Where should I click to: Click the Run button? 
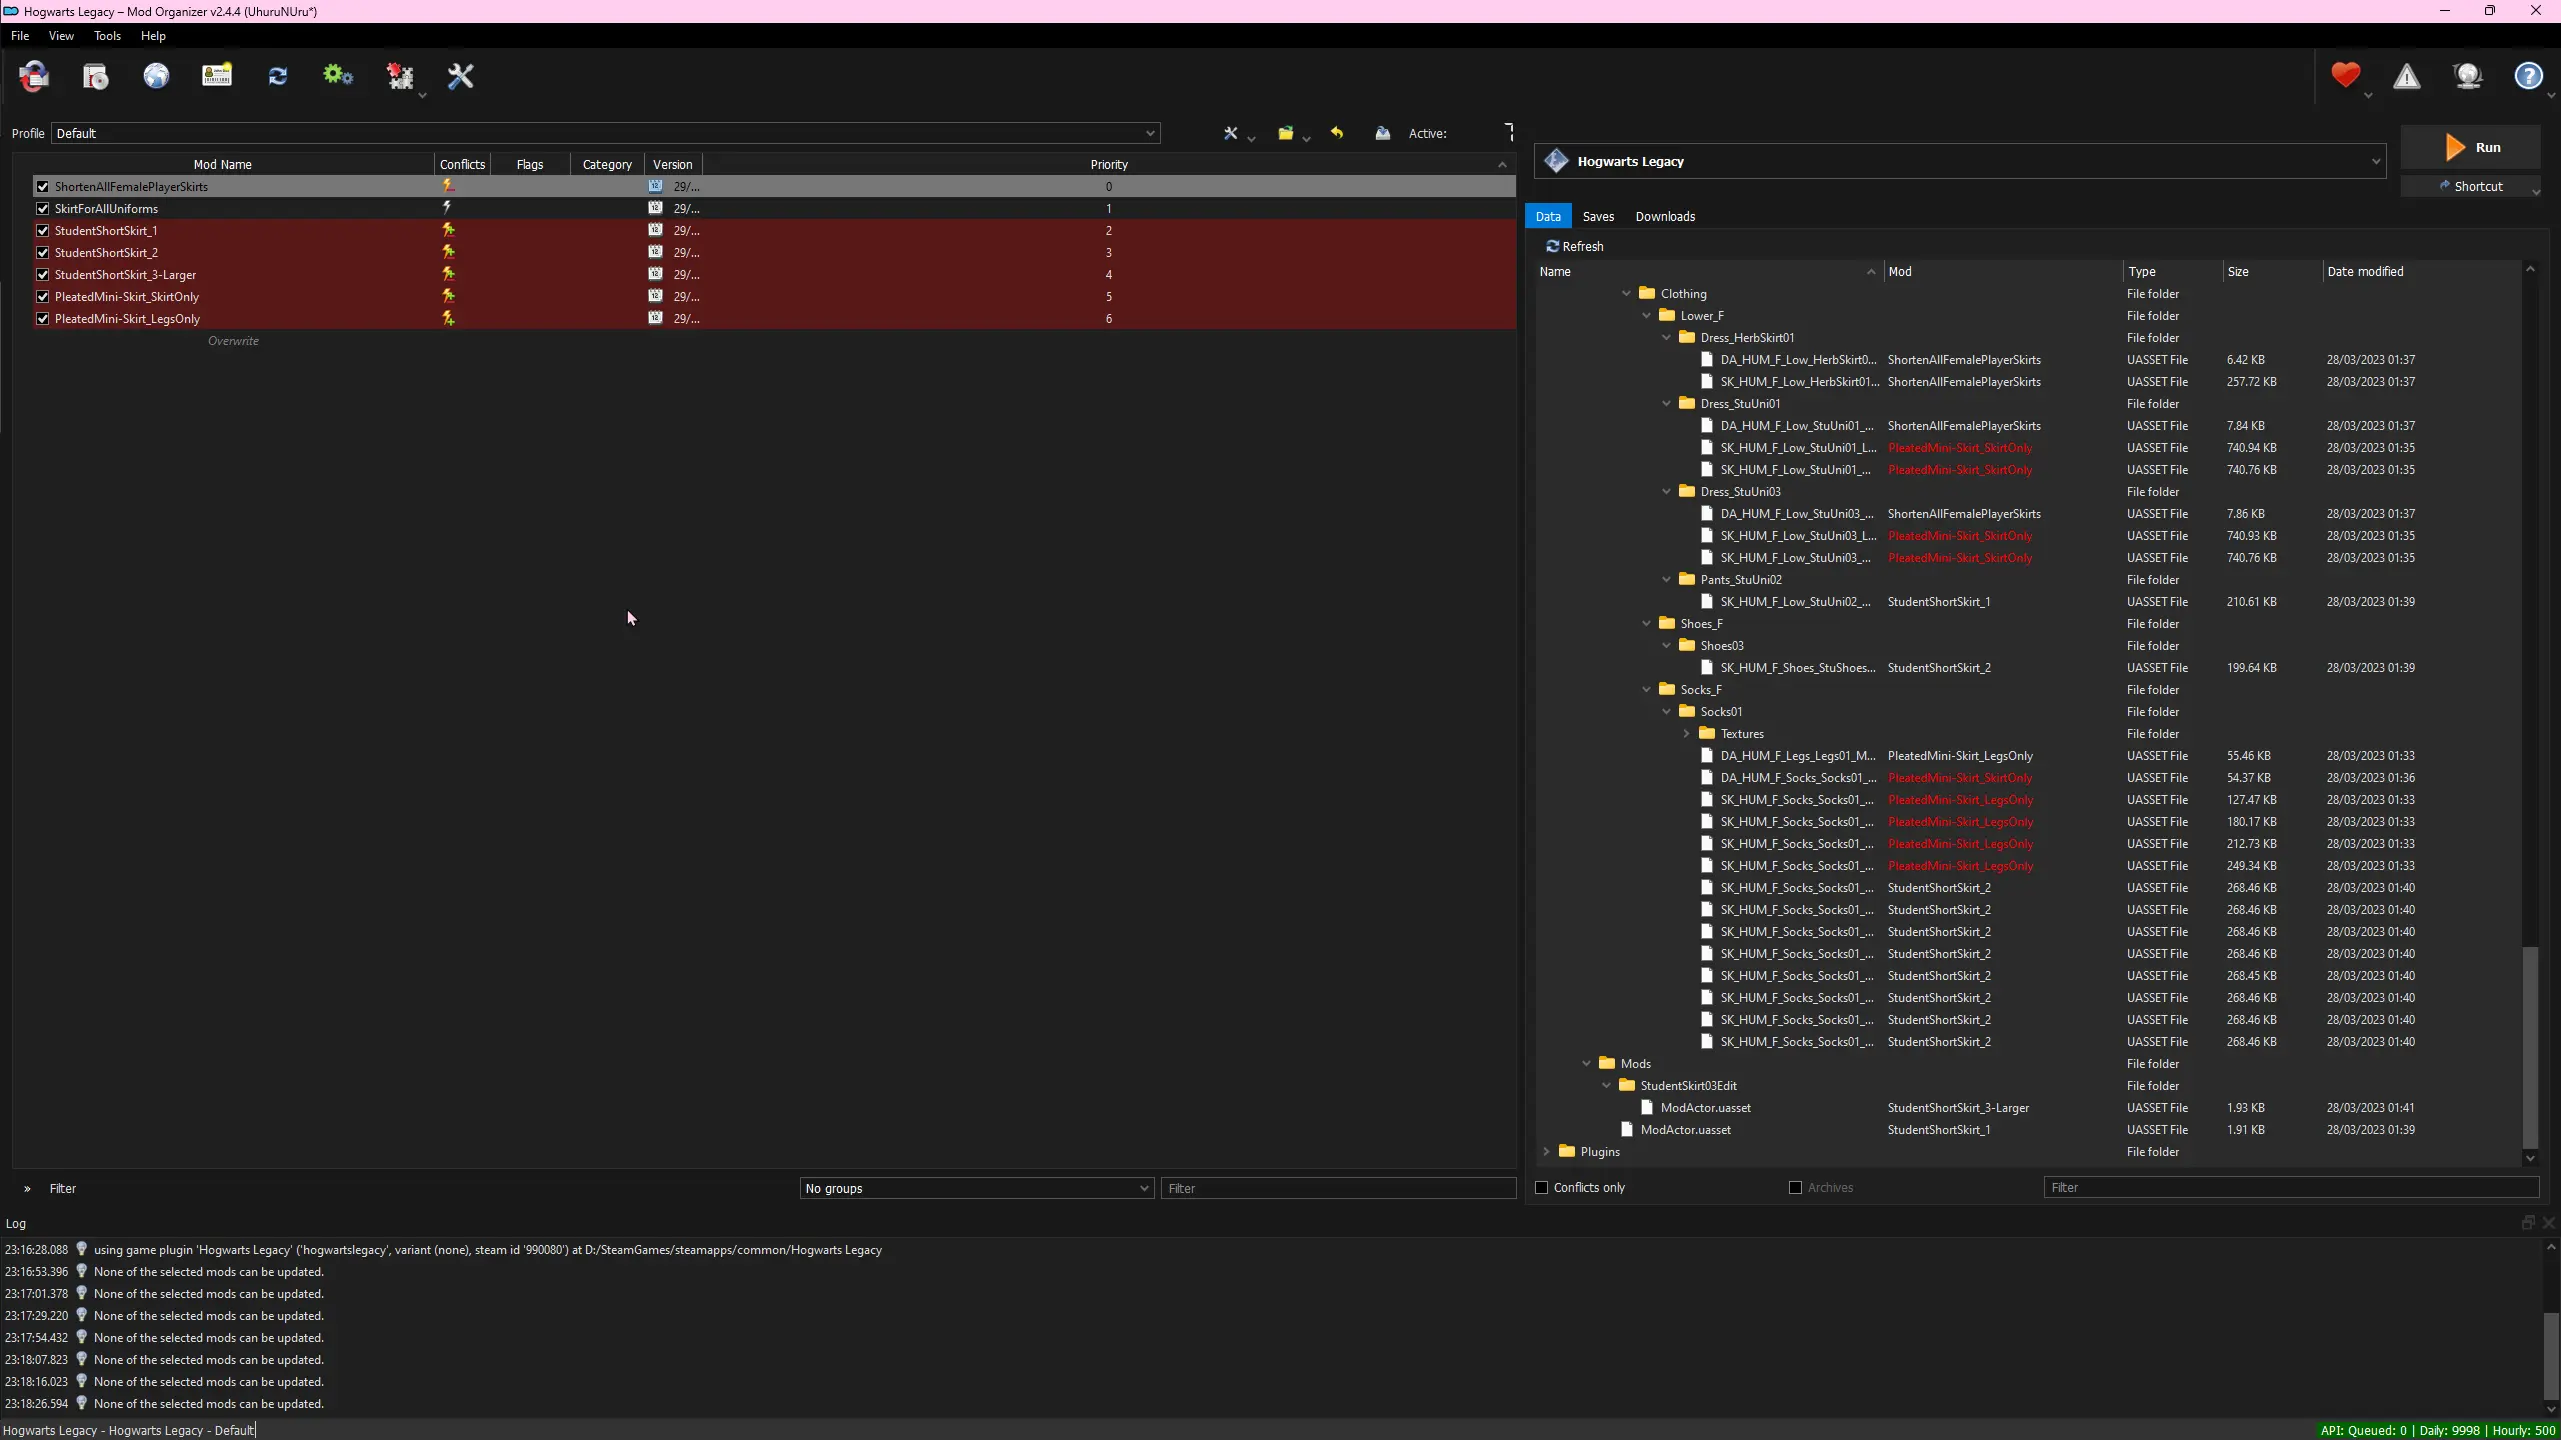pos(2471,147)
